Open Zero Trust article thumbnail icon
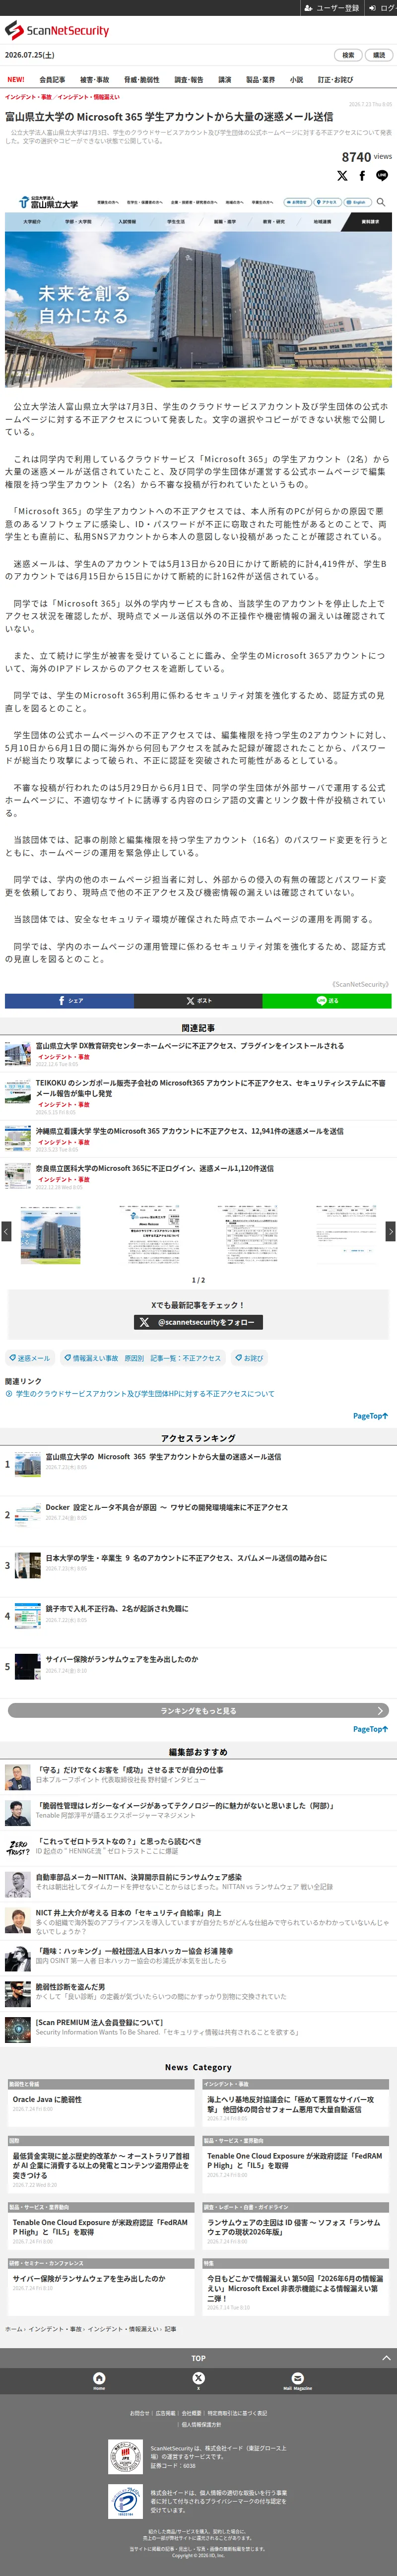The height and width of the screenshot is (2576, 397). [x=18, y=1848]
